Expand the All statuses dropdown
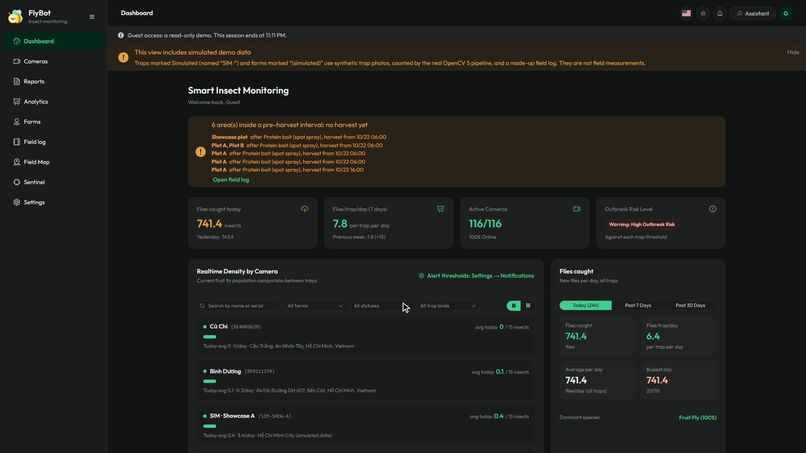 click(381, 306)
